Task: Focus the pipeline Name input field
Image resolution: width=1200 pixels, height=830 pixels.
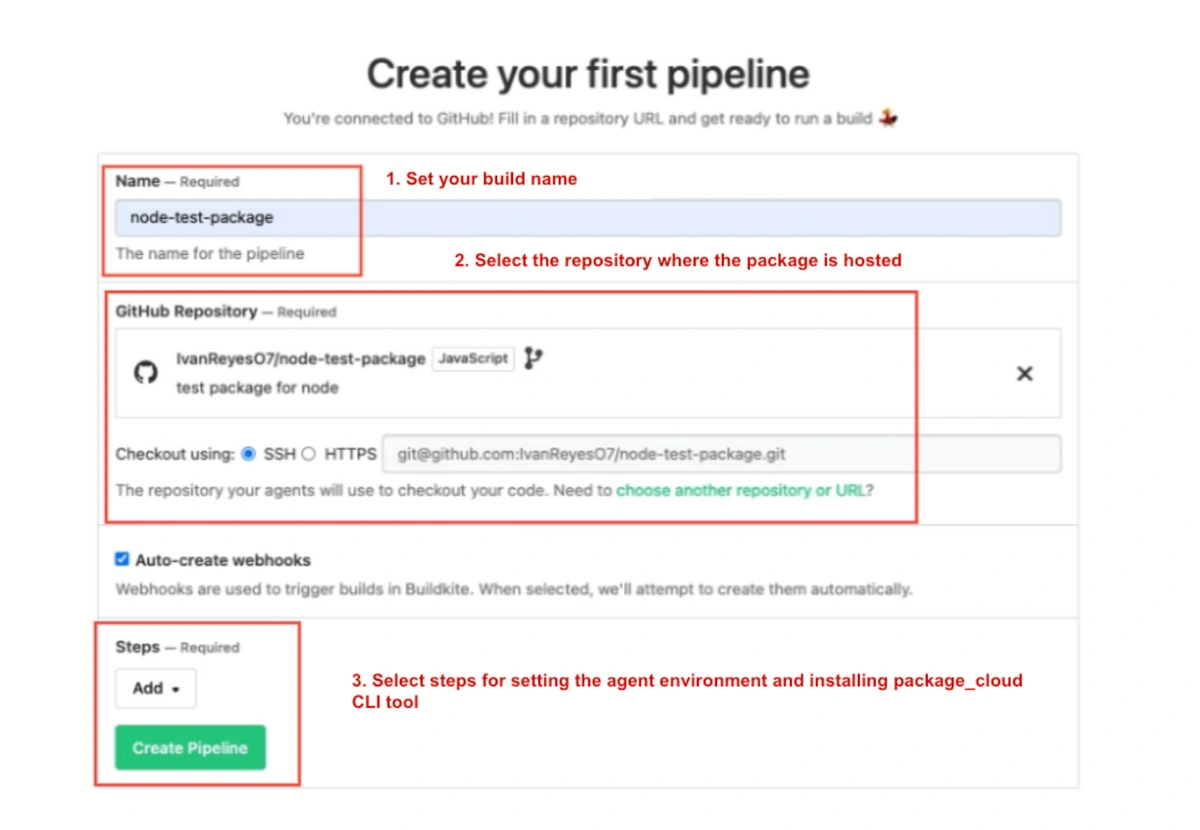Action: (588, 217)
